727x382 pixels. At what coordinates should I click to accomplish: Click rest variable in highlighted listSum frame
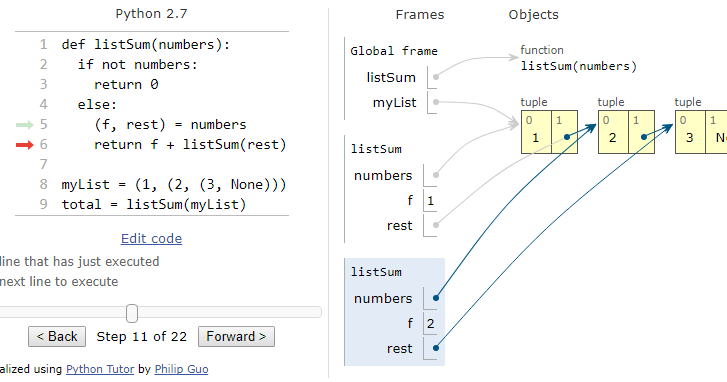coord(399,349)
